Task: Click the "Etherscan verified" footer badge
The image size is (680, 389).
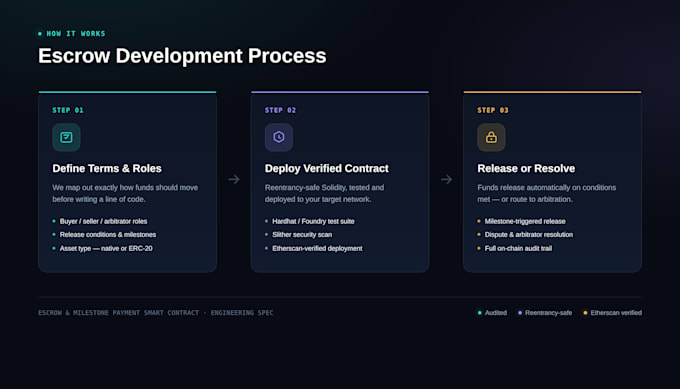Action: click(x=612, y=313)
